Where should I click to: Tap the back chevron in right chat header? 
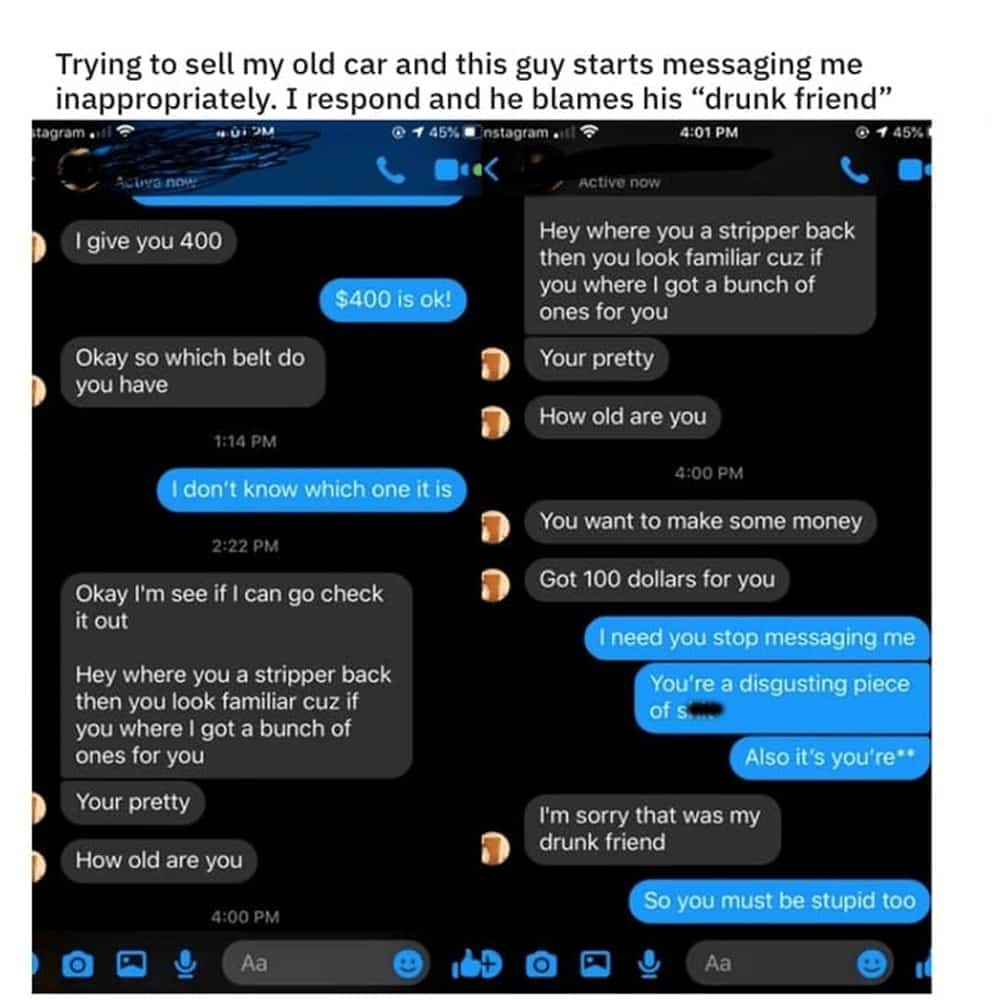click(491, 170)
